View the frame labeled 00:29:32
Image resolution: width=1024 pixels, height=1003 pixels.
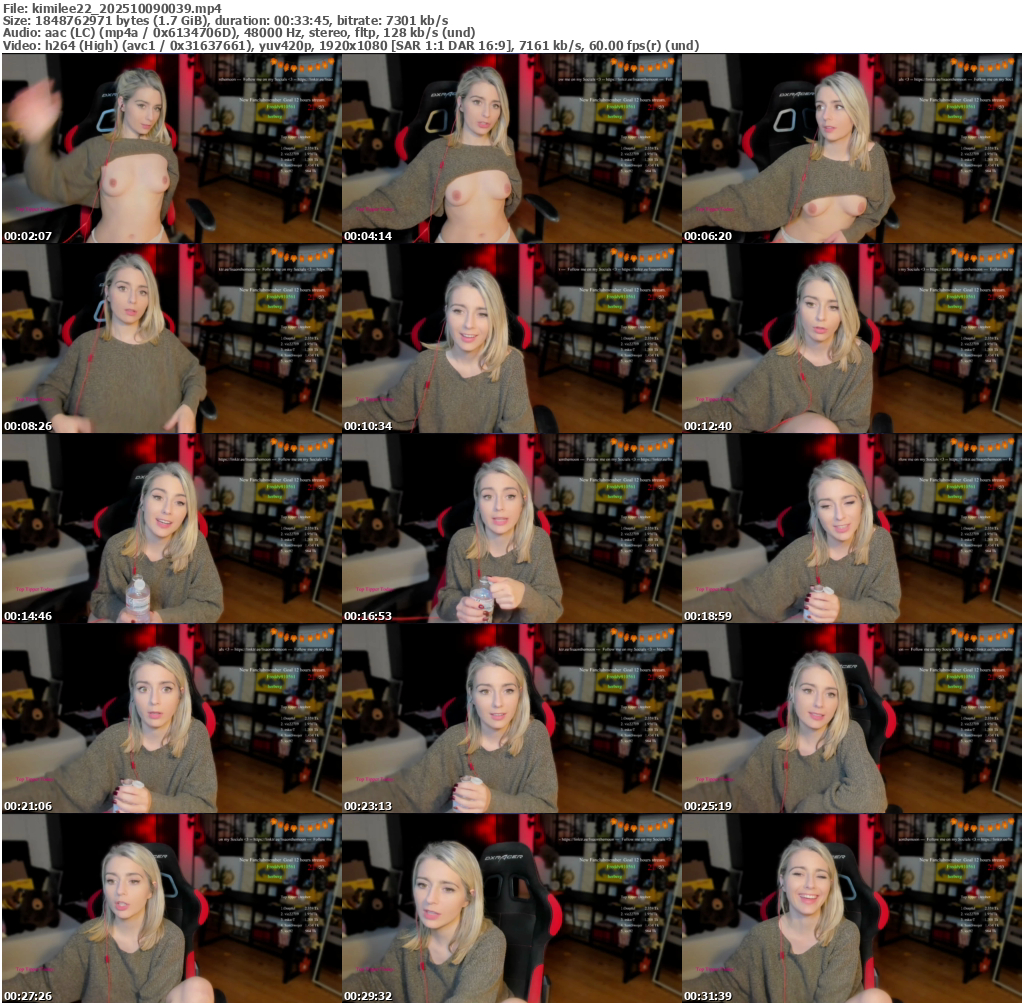click(511, 908)
